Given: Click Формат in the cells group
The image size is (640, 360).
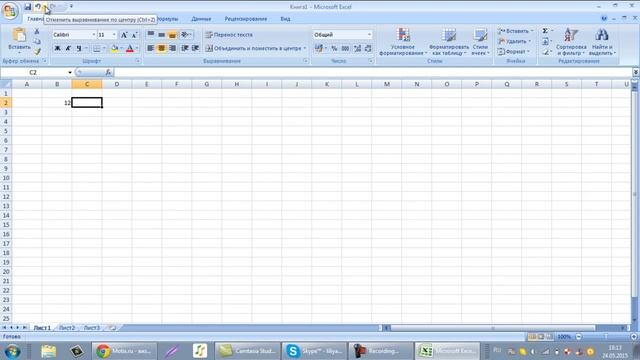Looking at the screenshot, I should pos(513,52).
